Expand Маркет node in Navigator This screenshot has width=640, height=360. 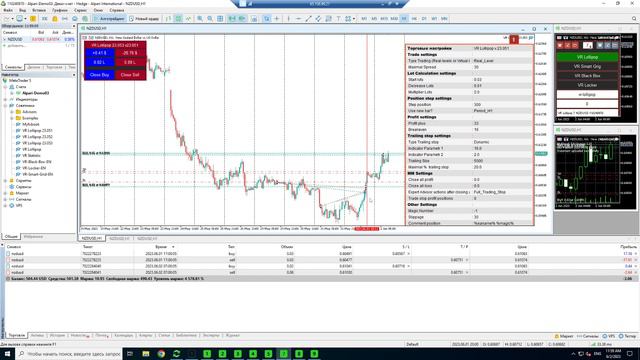pyautogui.click(x=5, y=193)
